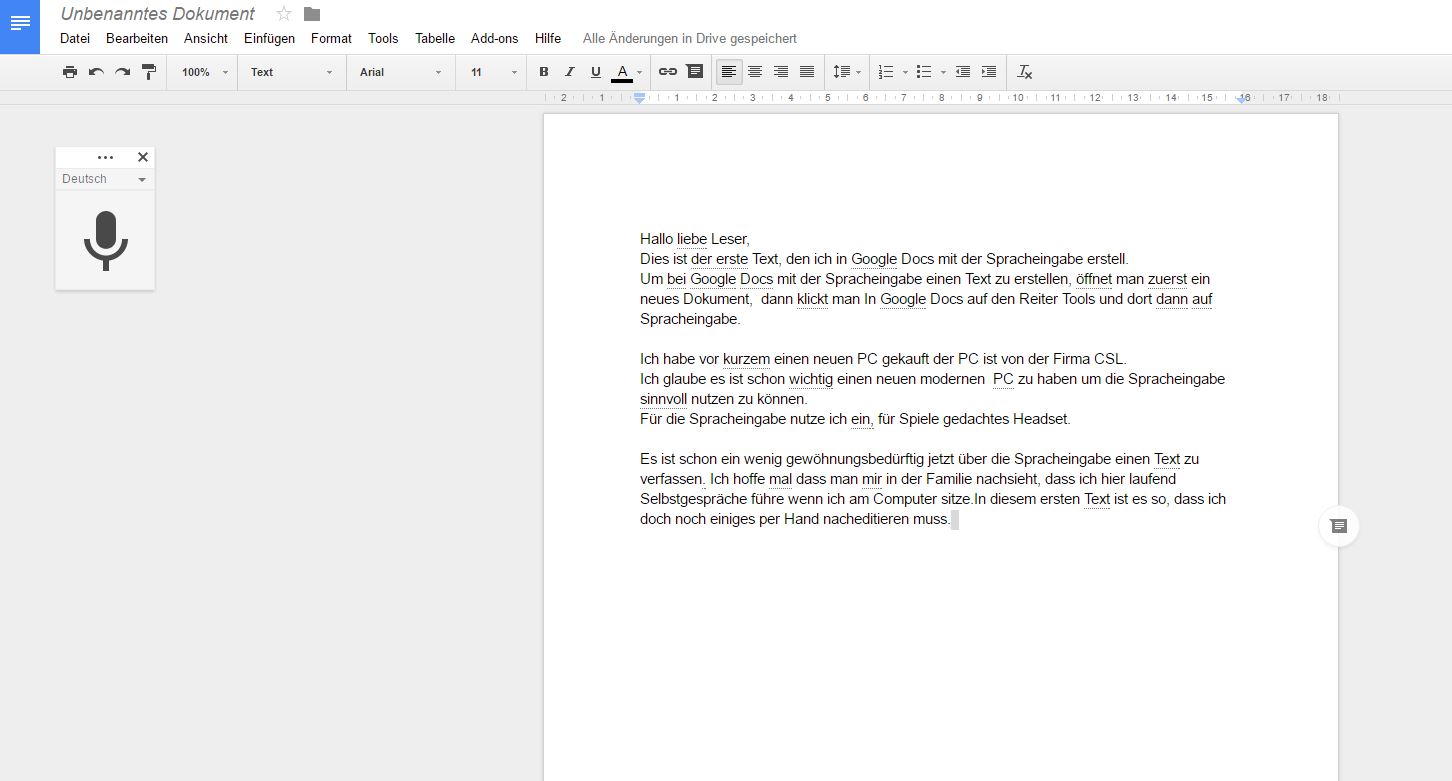Screen dimensions: 1452x781
Task: Toggle bold formatting
Action: (x=544, y=72)
